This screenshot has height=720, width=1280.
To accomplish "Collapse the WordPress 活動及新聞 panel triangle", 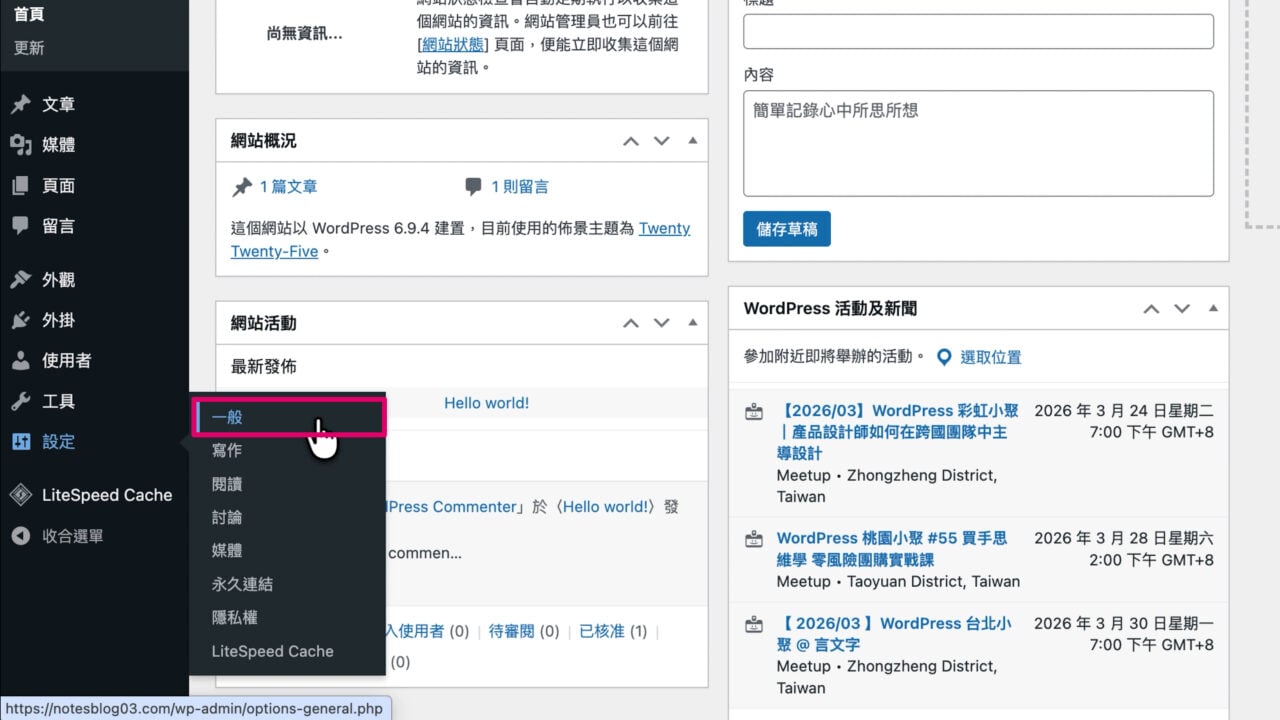I will coord(1214,309).
